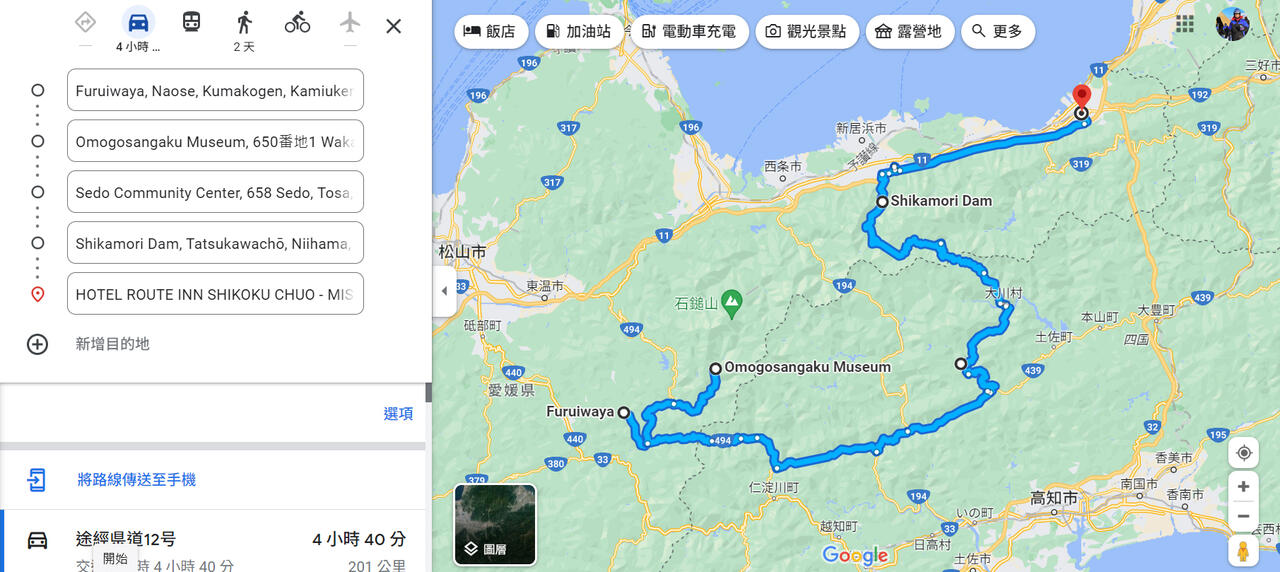This screenshot has height=572, width=1280.
Task: Send the route via 將路線傳送至手機
Action: 137,480
